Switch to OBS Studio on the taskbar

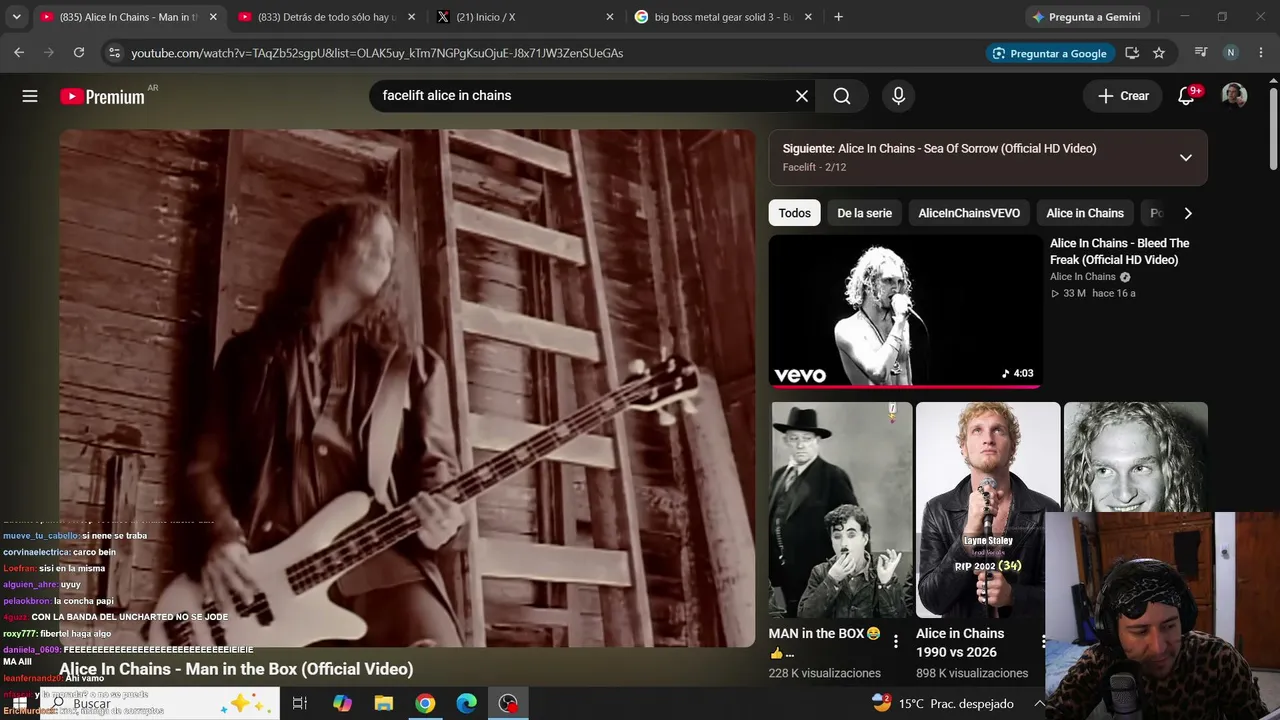(x=508, y=704)
